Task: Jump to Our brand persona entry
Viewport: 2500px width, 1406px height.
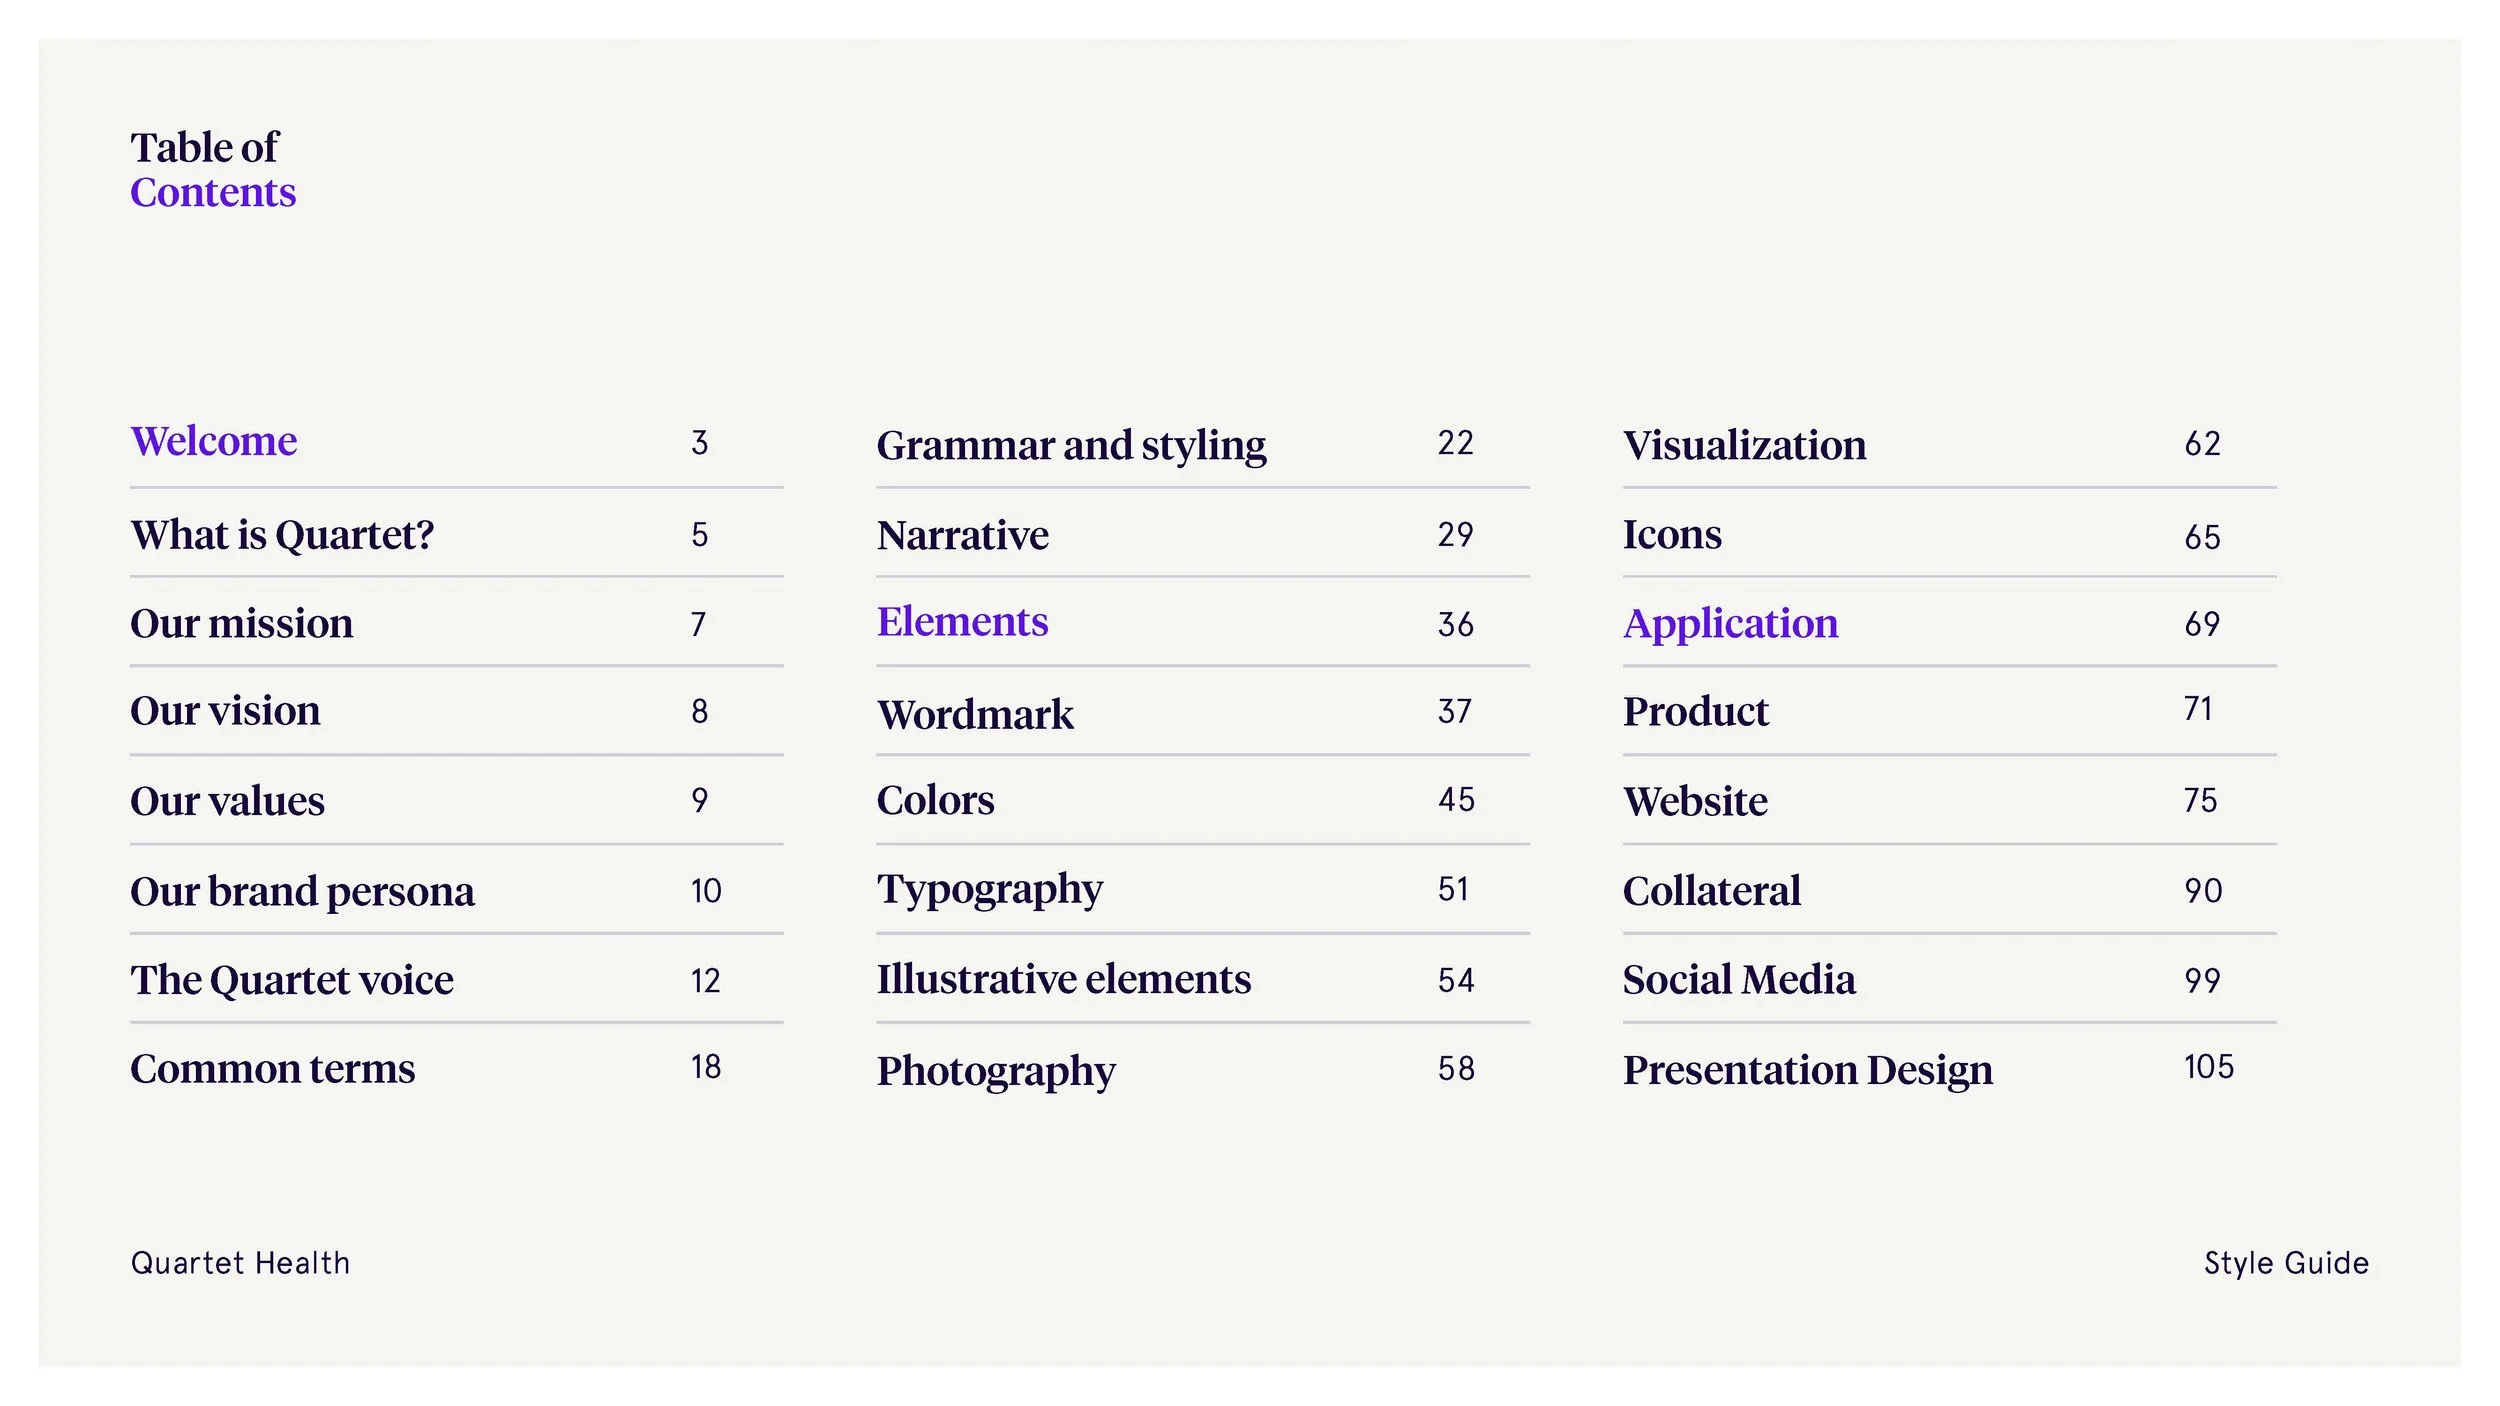Action: click(x=302, y=891)
